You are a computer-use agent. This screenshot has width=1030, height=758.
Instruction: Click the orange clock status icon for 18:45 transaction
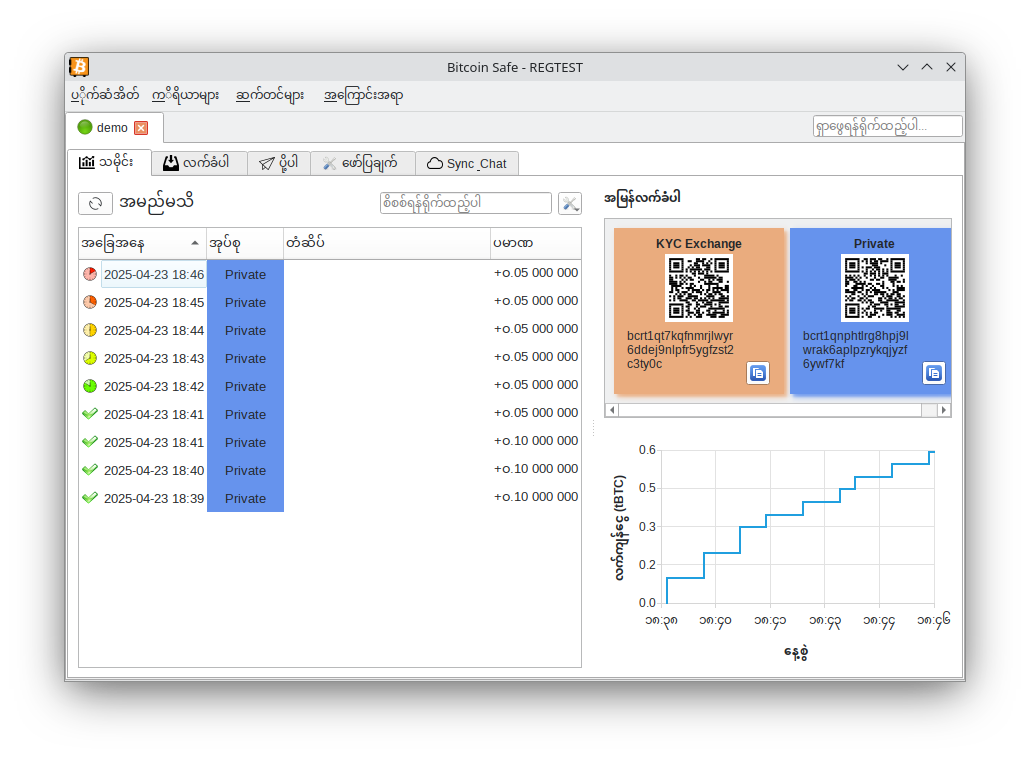click(90, 302)
